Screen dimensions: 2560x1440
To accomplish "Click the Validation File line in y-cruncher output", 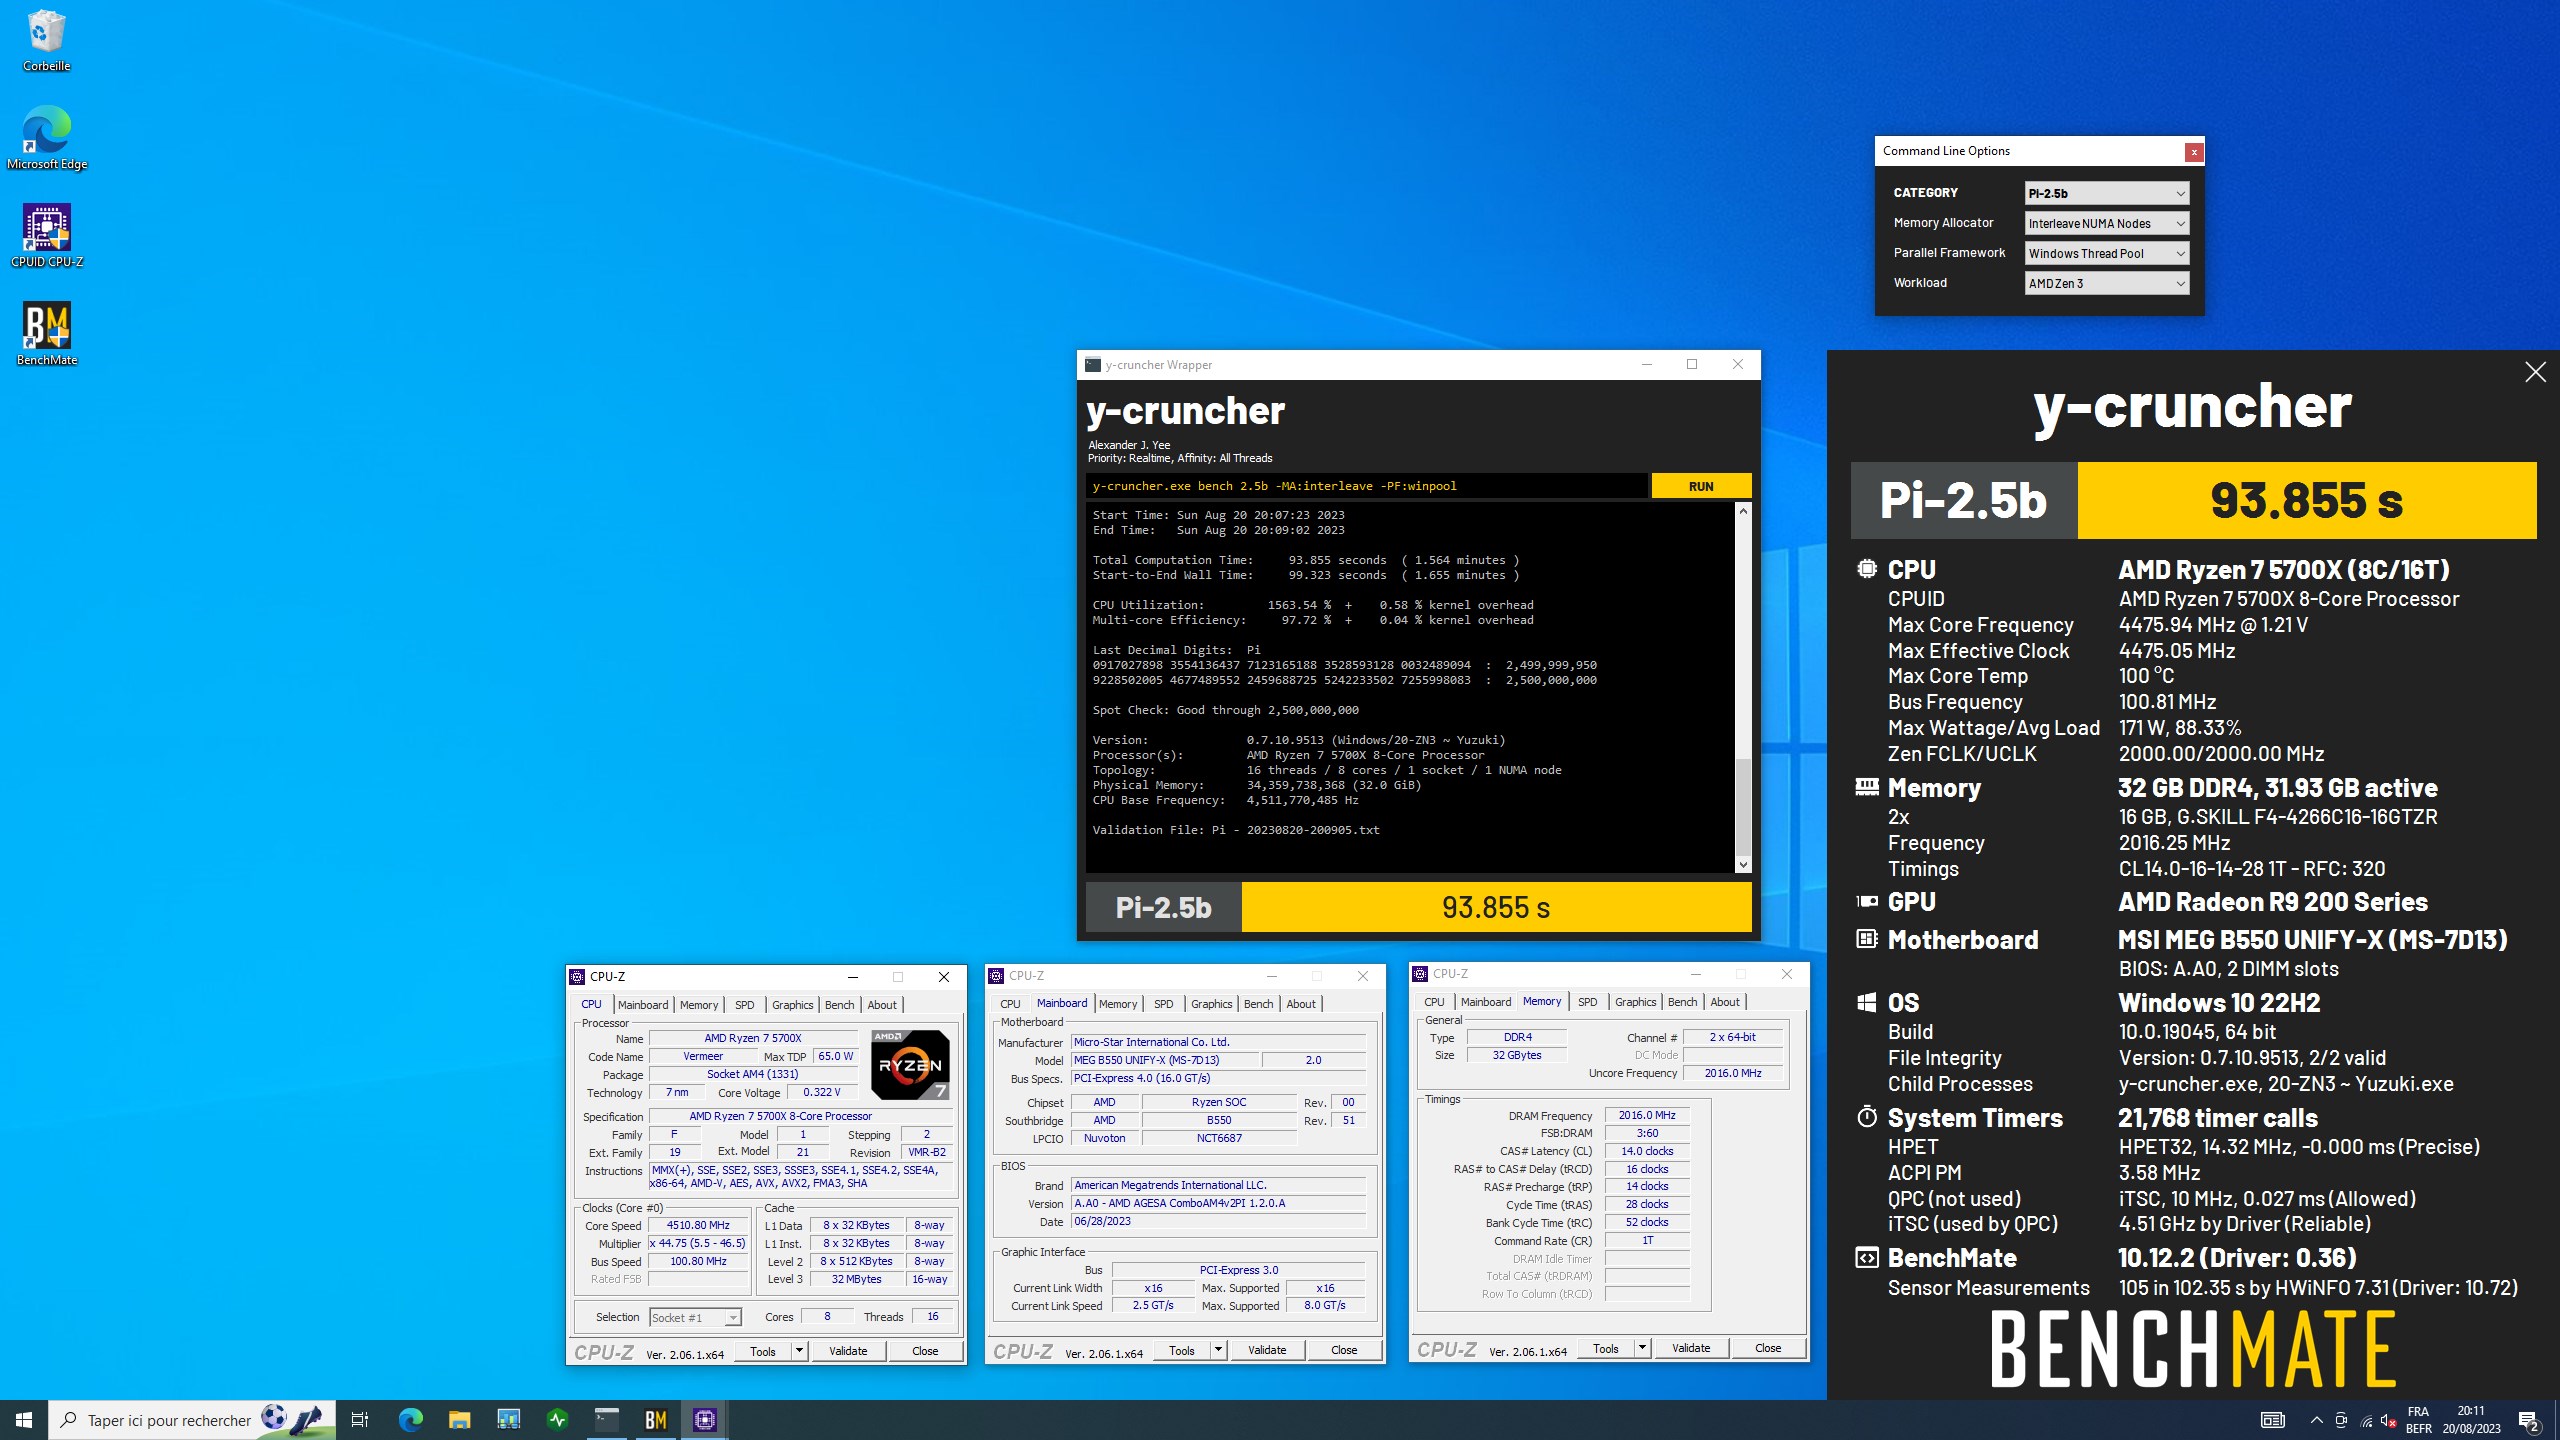I will [x=1236, y=830].
